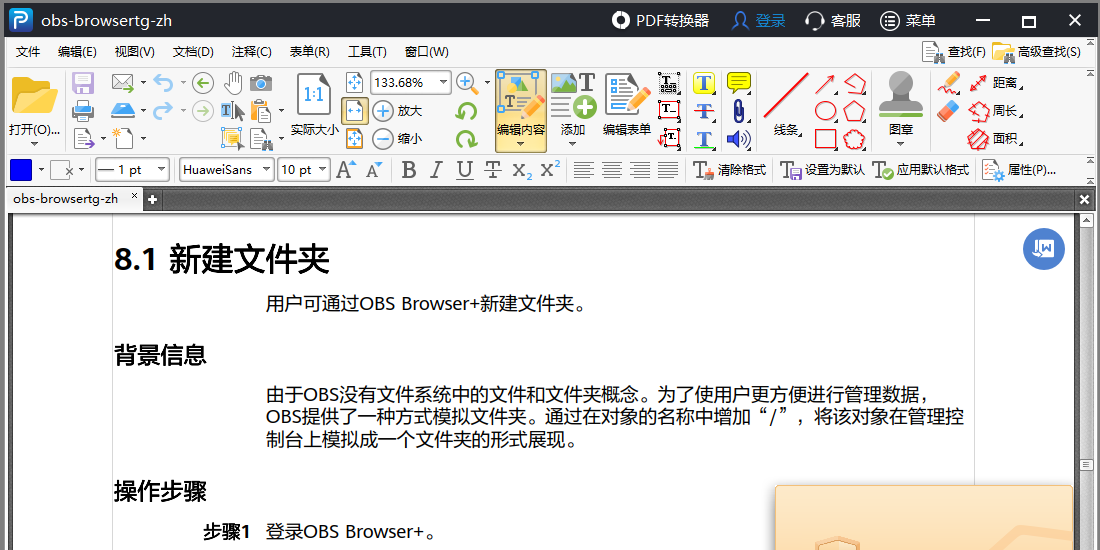Align text left
1100x550 pixels.
(584, 170)
